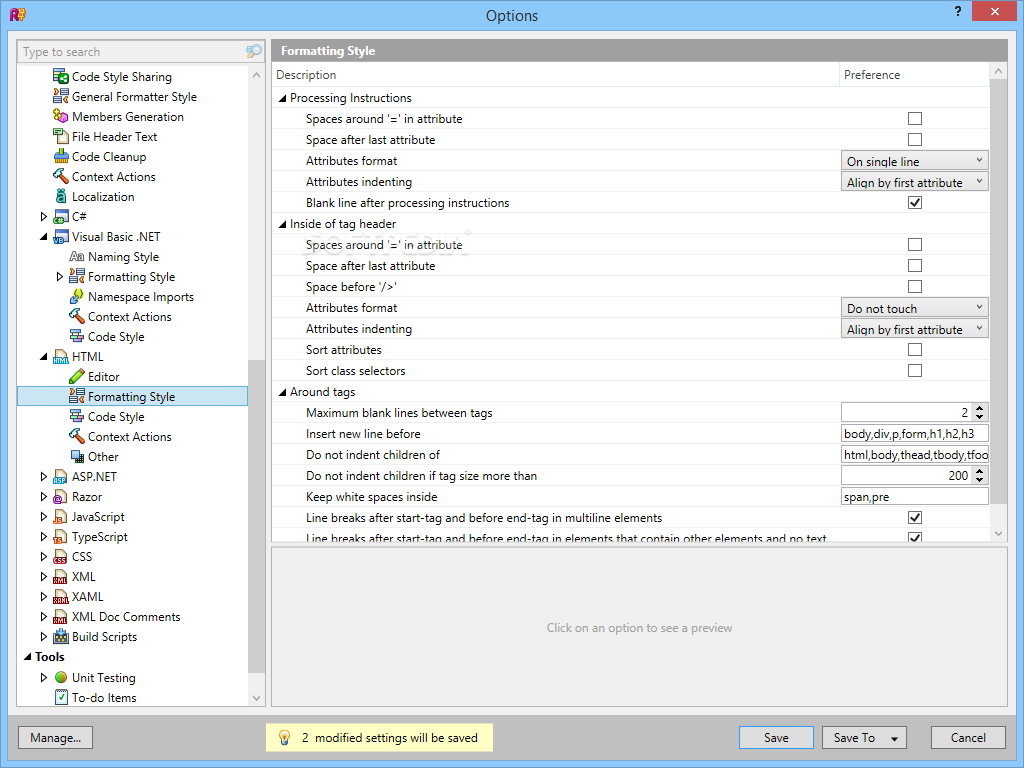The image size is (1024, 768).
Task: Check Space after last attribute in tag header
Action: (x=915, y=265)
